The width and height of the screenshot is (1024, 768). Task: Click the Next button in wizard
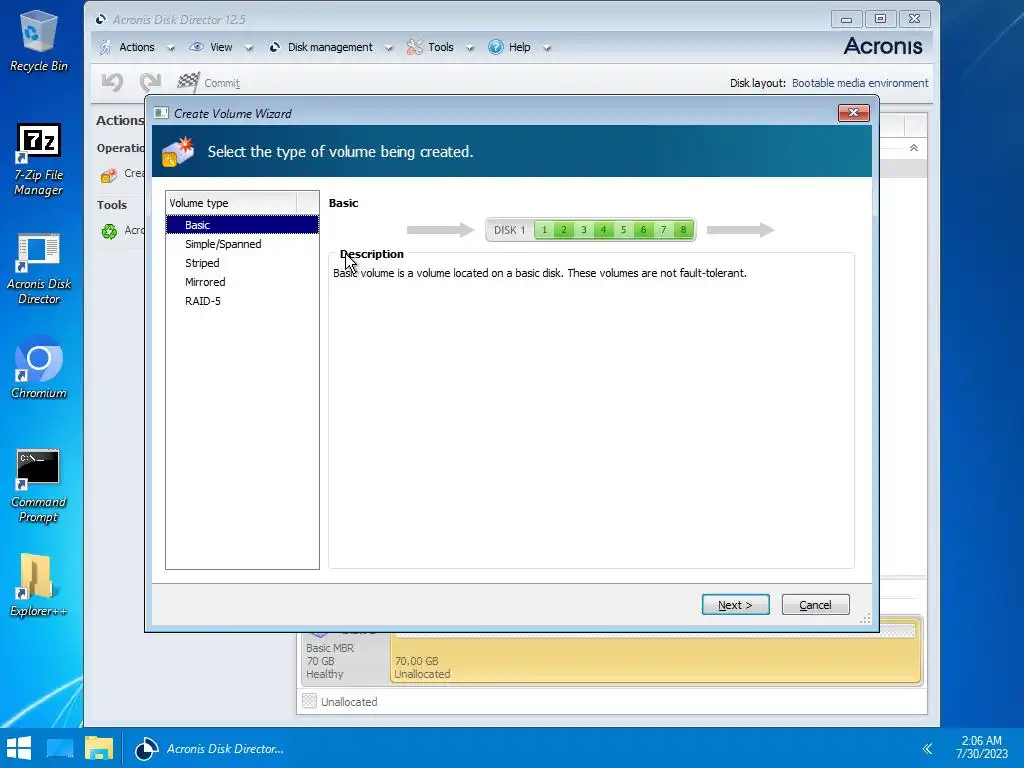[x=735, y=605]
